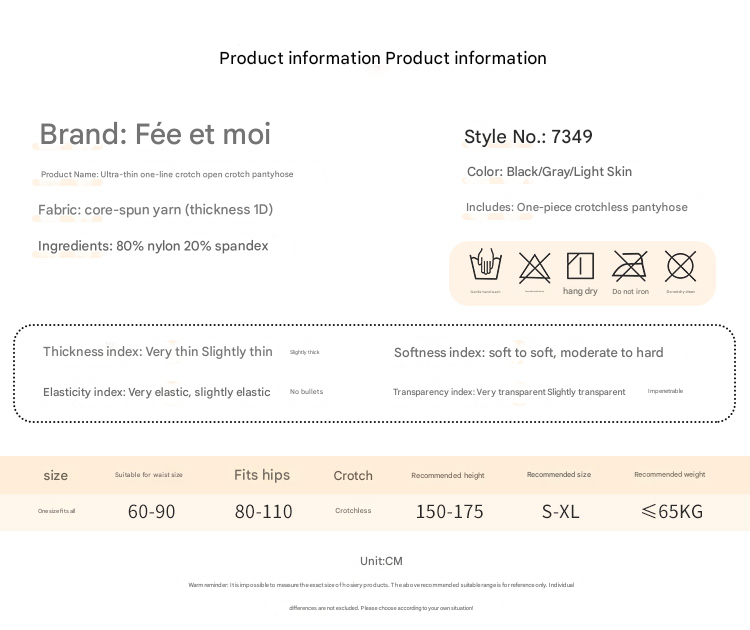Click the Elasticity index row
Viewport: 750px width, 630px height.
tap(156, 392)
